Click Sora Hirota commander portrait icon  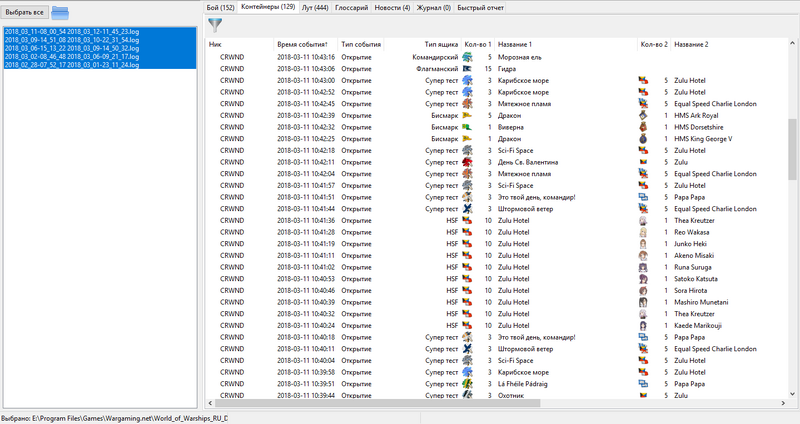(642, 290)
